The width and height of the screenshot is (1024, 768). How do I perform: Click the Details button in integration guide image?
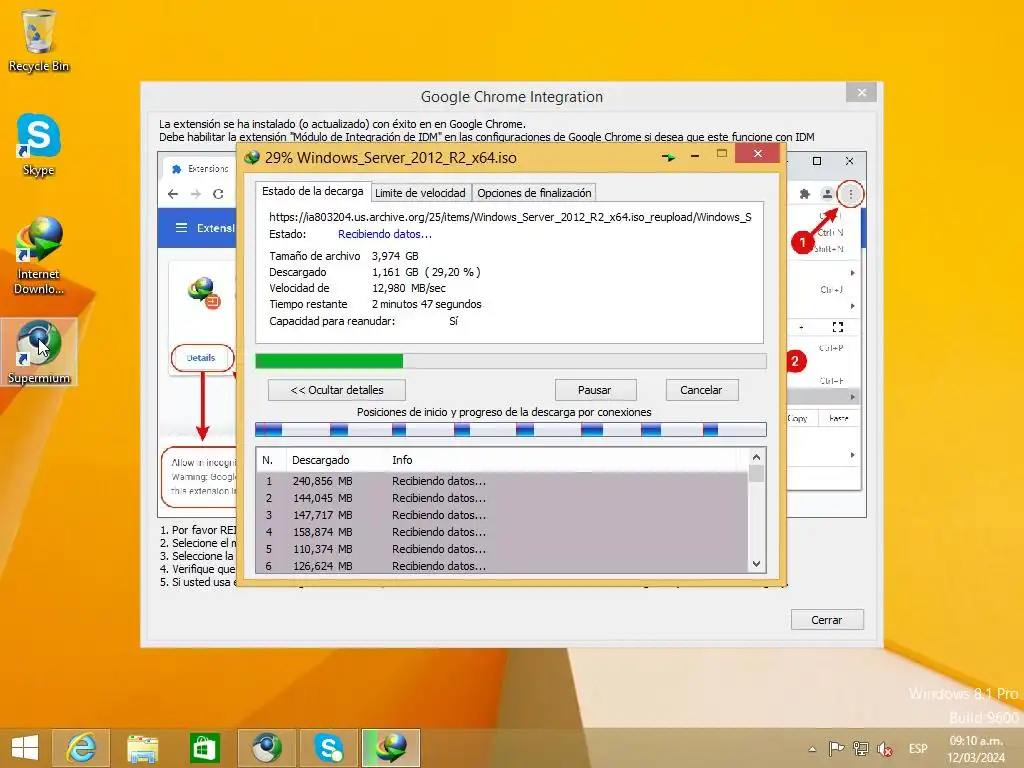201,358
